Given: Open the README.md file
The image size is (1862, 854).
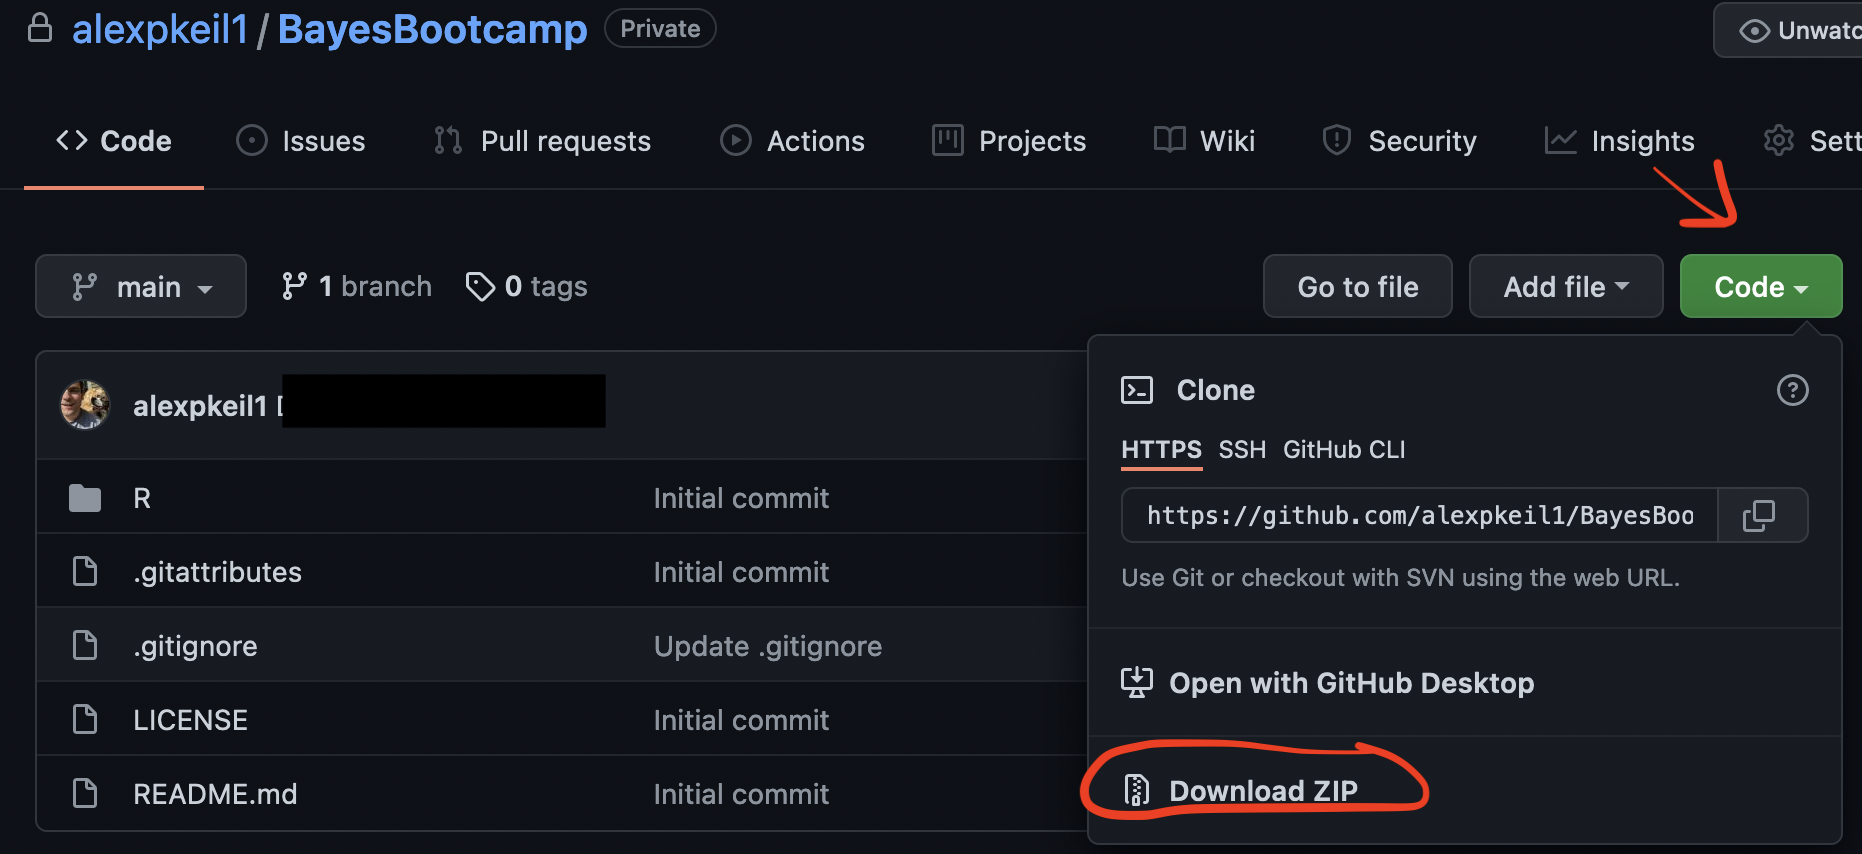Looking at the screenshot, I should 215,794.
